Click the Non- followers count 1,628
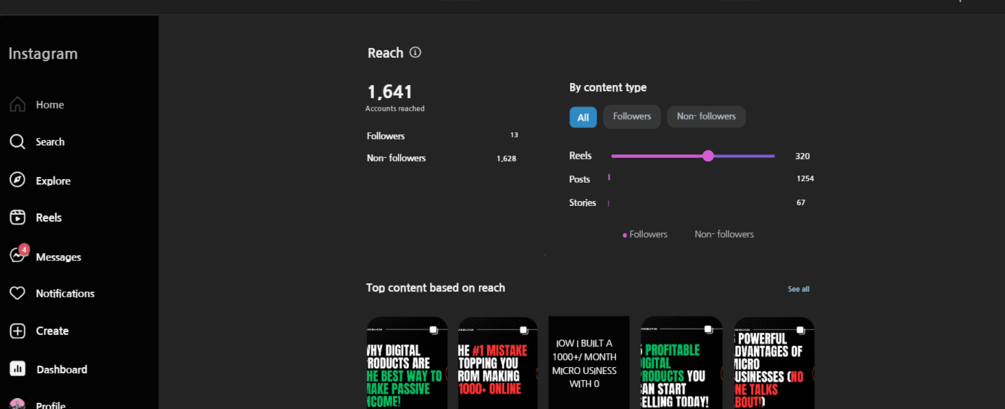This screenshot has width=1005, height=409. (506, 158)
